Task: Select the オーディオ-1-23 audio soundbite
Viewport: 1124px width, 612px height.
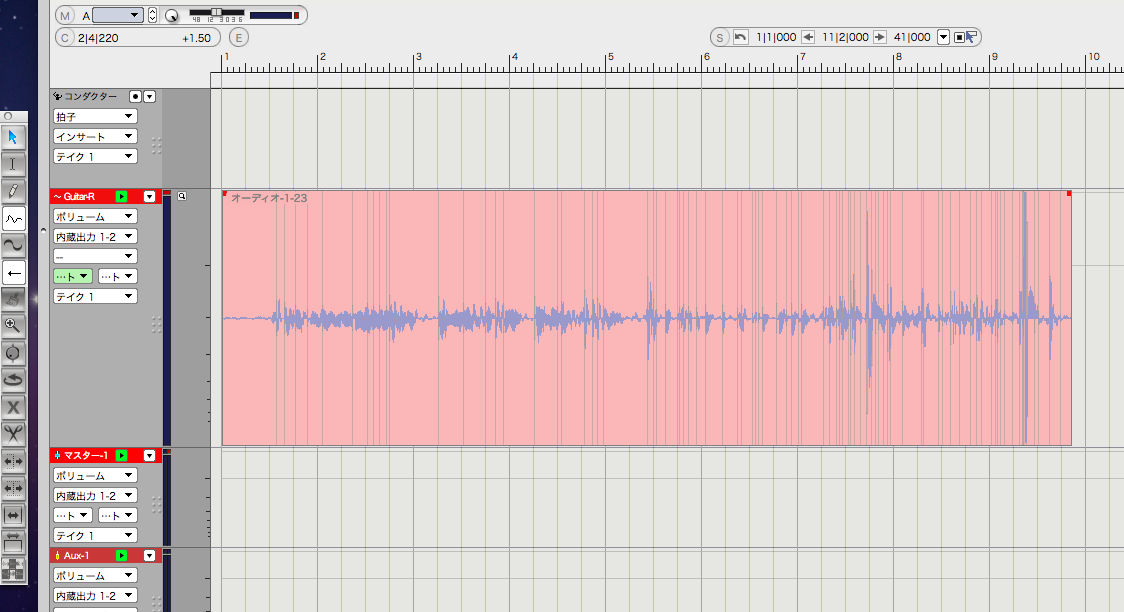Action: (647, 318)
